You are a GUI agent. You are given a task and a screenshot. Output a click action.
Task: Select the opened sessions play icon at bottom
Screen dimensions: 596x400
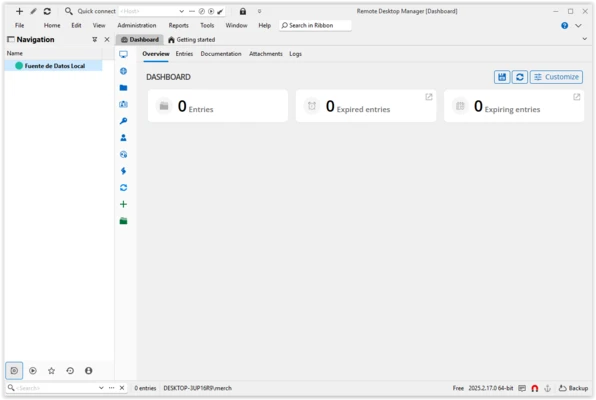click(33, 371)
